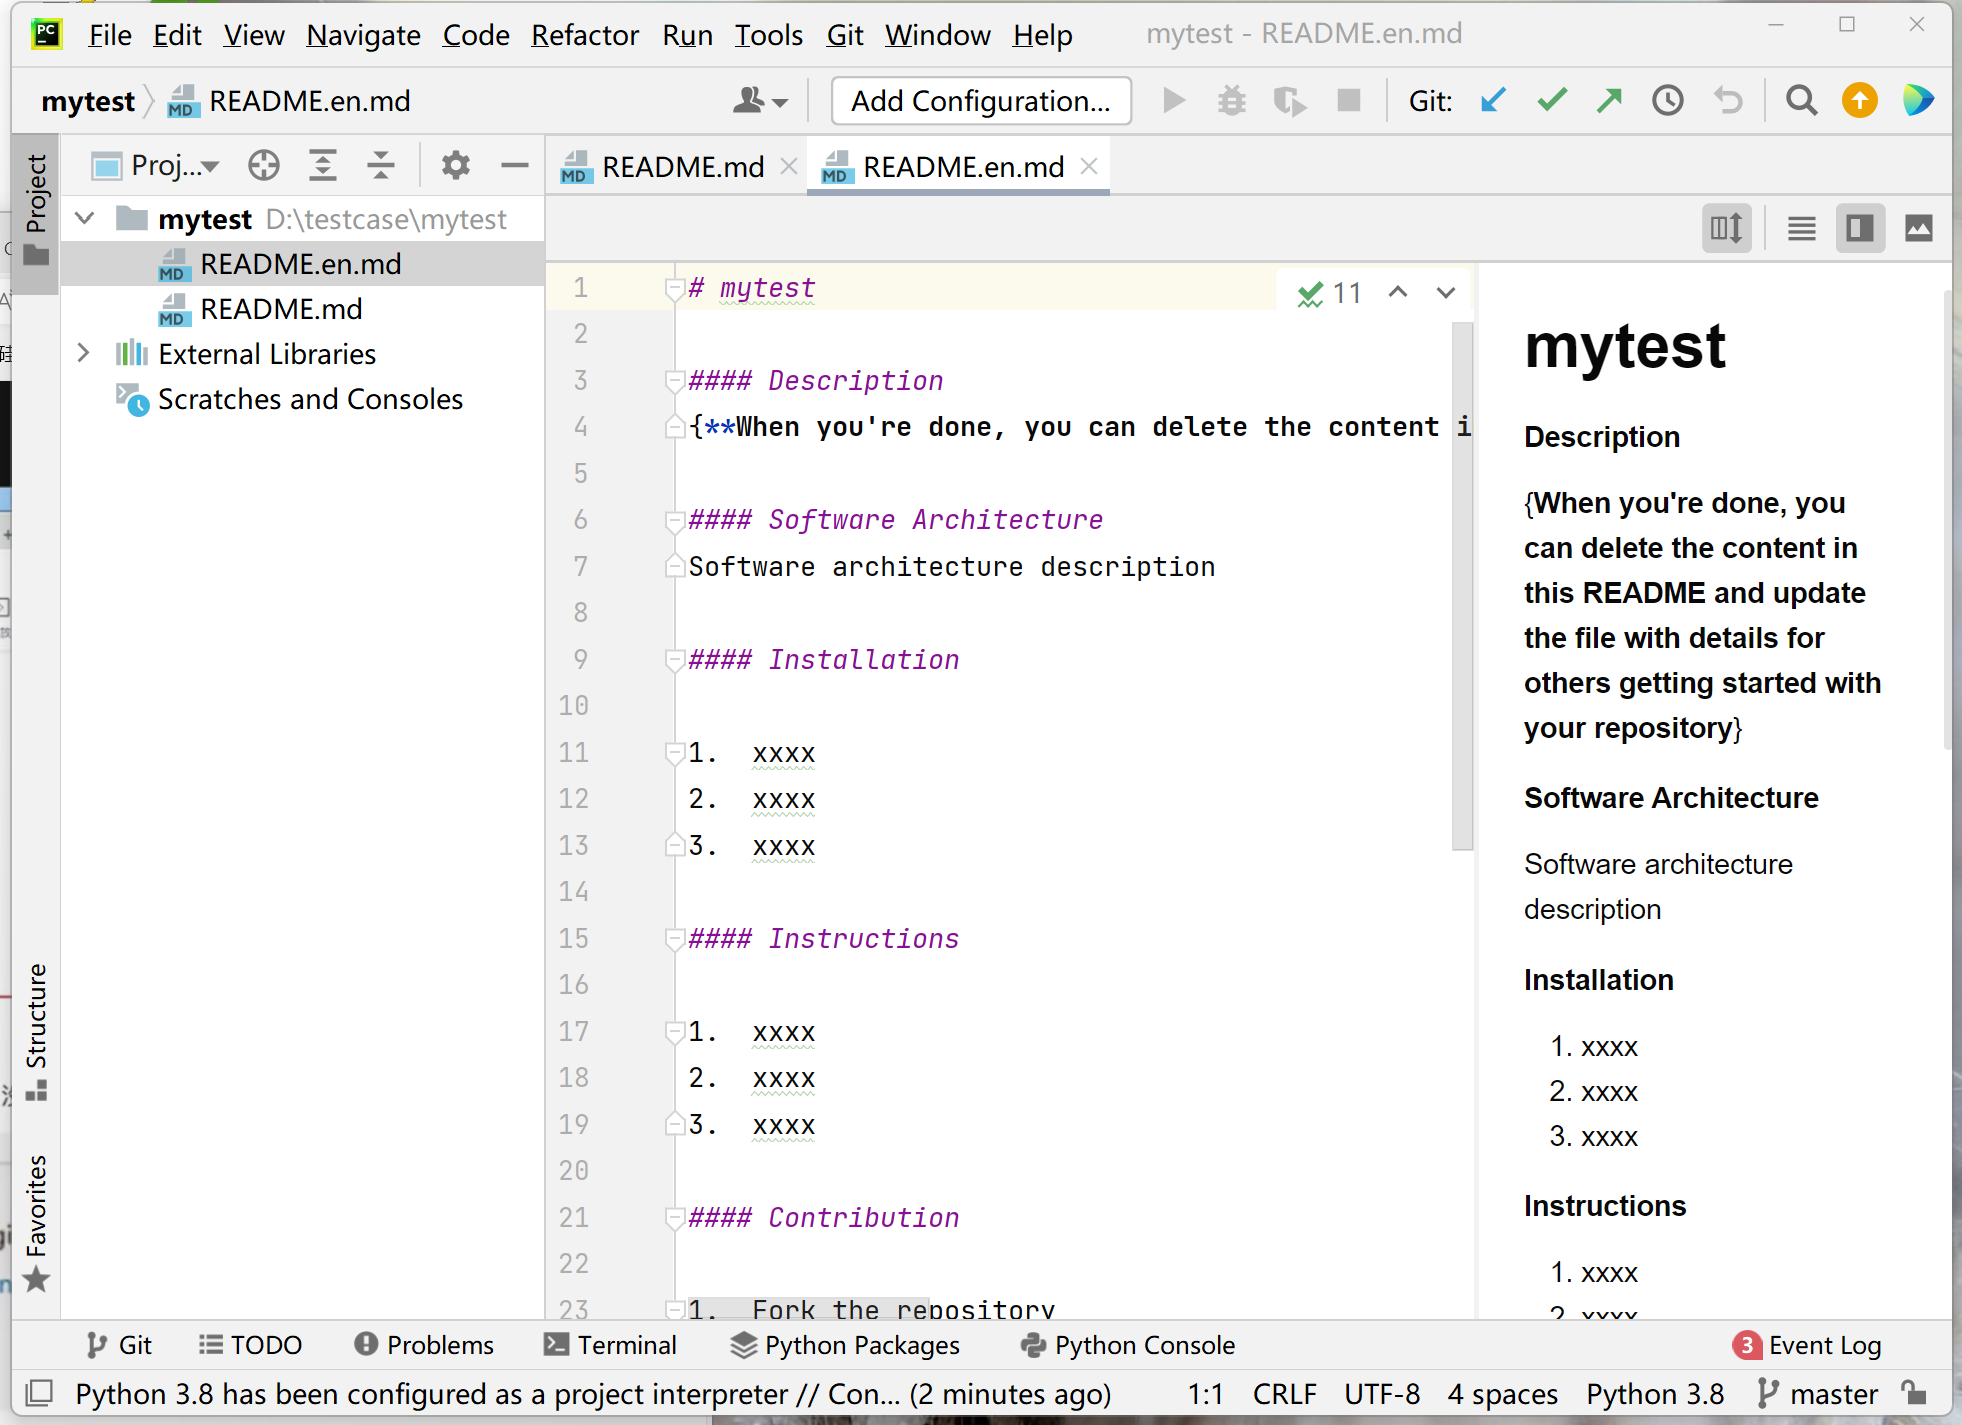Open the Tools menu
Screen dimensions: 1962x1425
pyautogui.click(x=768, y=35)
